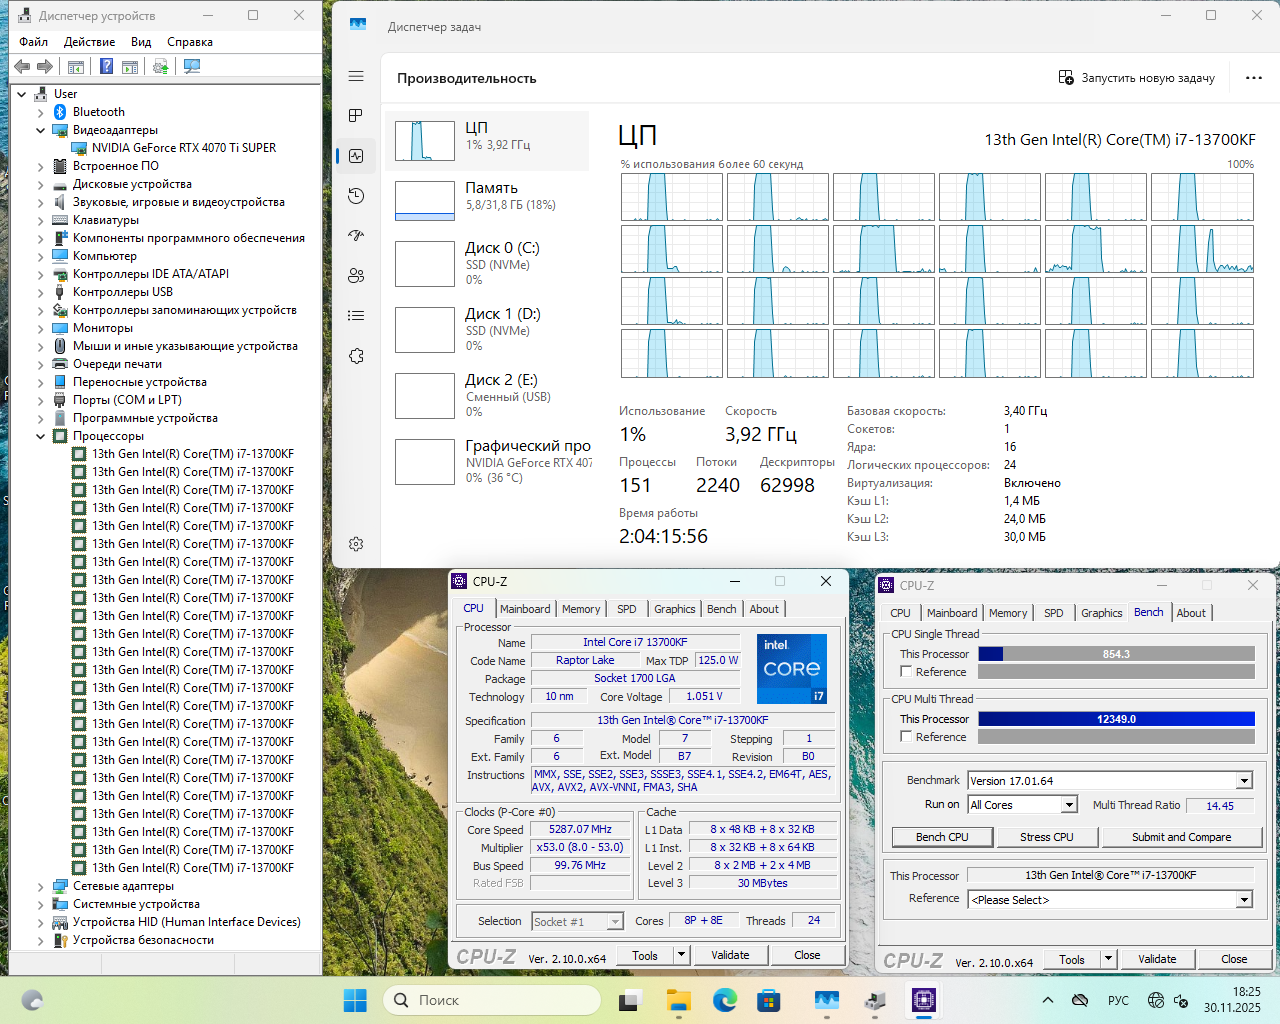
Task: Select the Performance icon in Task Manager sidebar
Action: (x=356, y=156)
